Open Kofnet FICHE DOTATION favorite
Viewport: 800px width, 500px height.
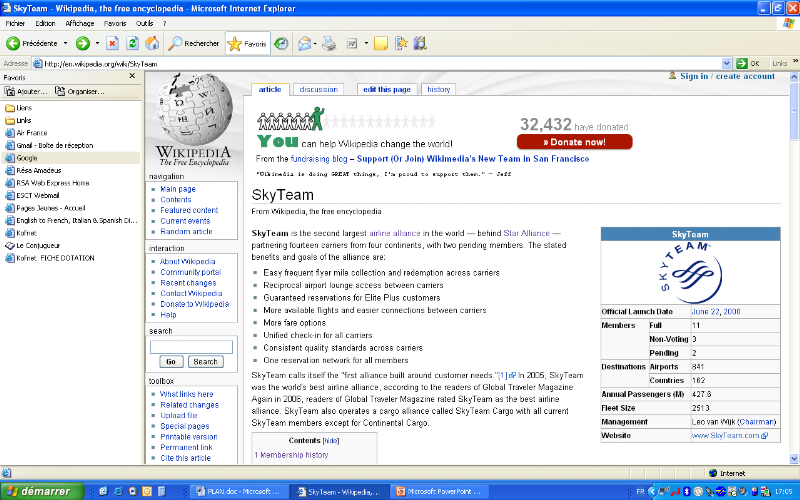pos(50,258)
